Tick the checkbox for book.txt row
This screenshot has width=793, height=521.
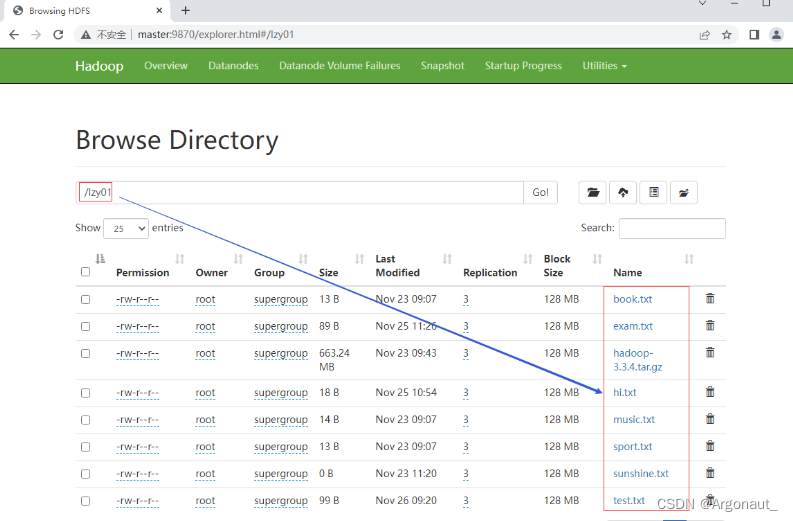coord(85,299)
